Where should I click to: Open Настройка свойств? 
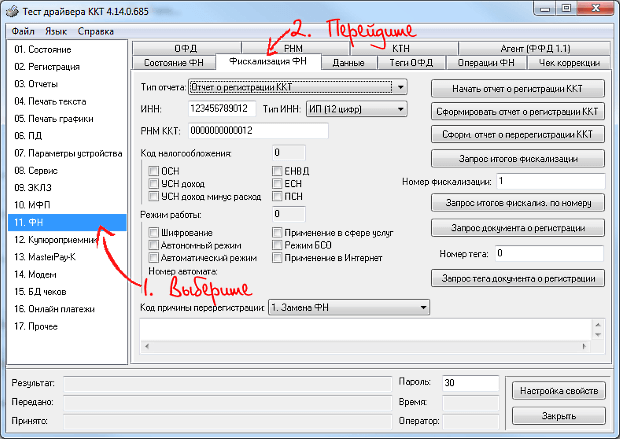tap(558, 391)
